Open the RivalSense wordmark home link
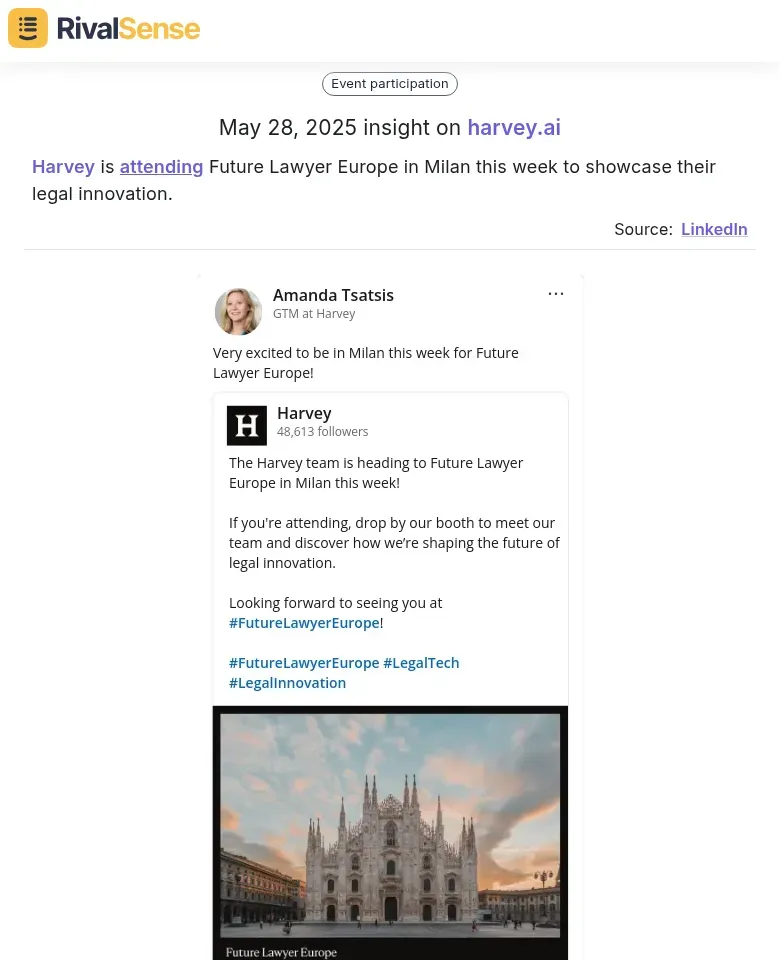 pyautogui.click(x=129, y=28)
